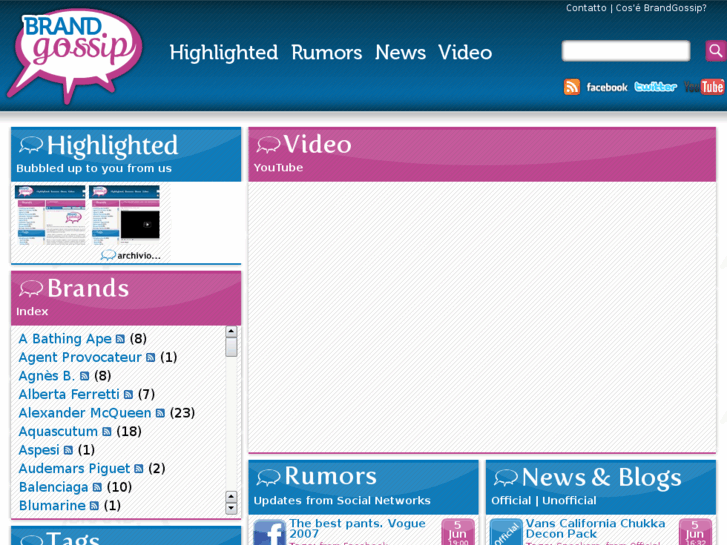This screenshot has width=727, height=545.
Task: Open the Agnès B. brand
Action: 46,376
